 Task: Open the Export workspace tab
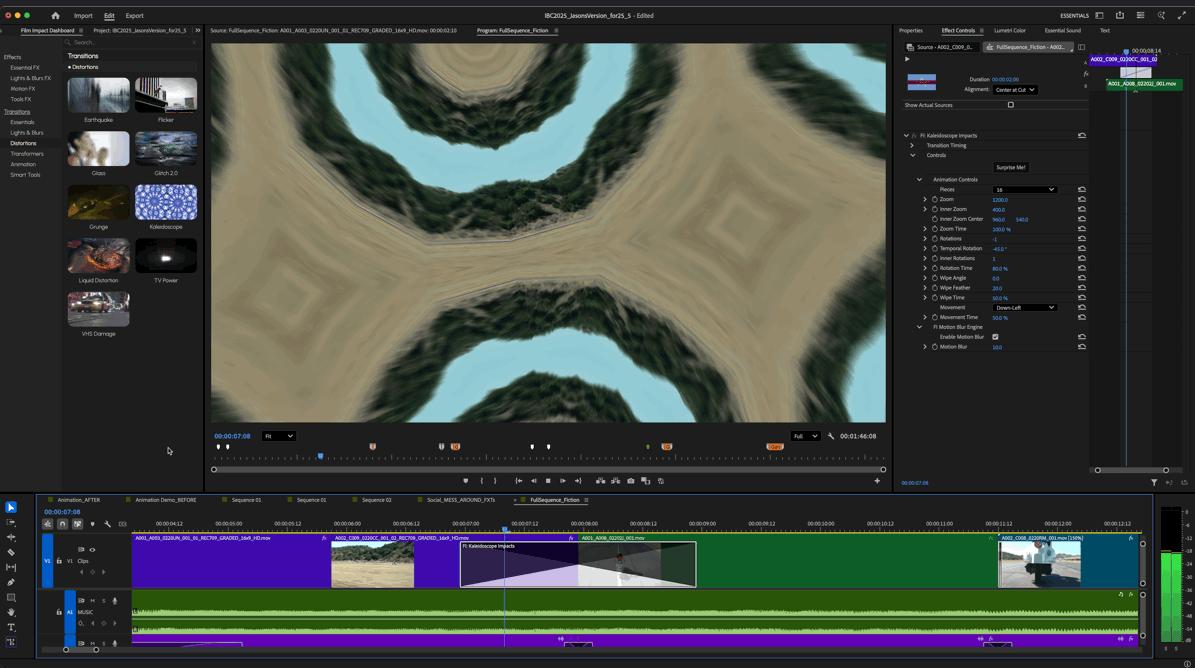point(134,15)
